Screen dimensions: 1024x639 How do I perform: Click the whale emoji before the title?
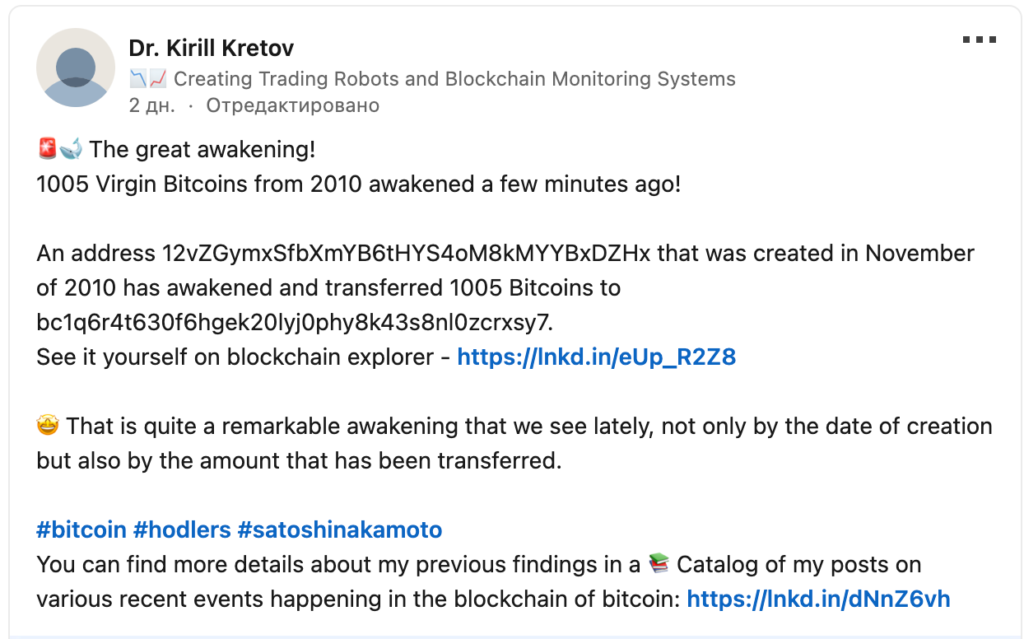click(x=71, y=150)
